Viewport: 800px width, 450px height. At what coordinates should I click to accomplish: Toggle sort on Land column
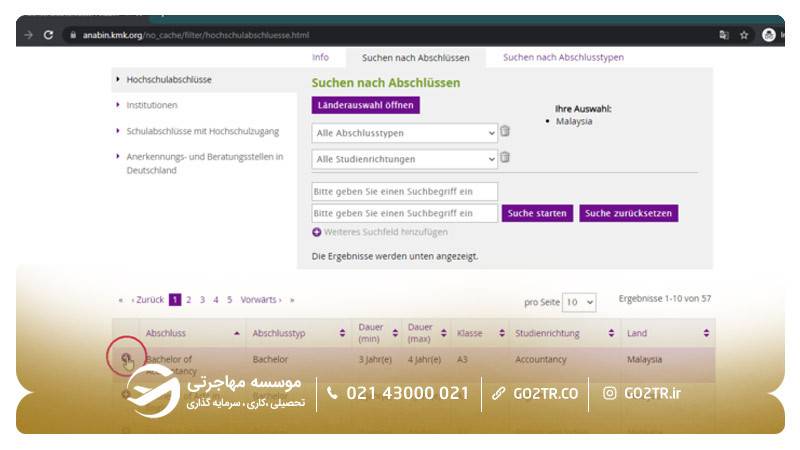[x=706, y=333]
